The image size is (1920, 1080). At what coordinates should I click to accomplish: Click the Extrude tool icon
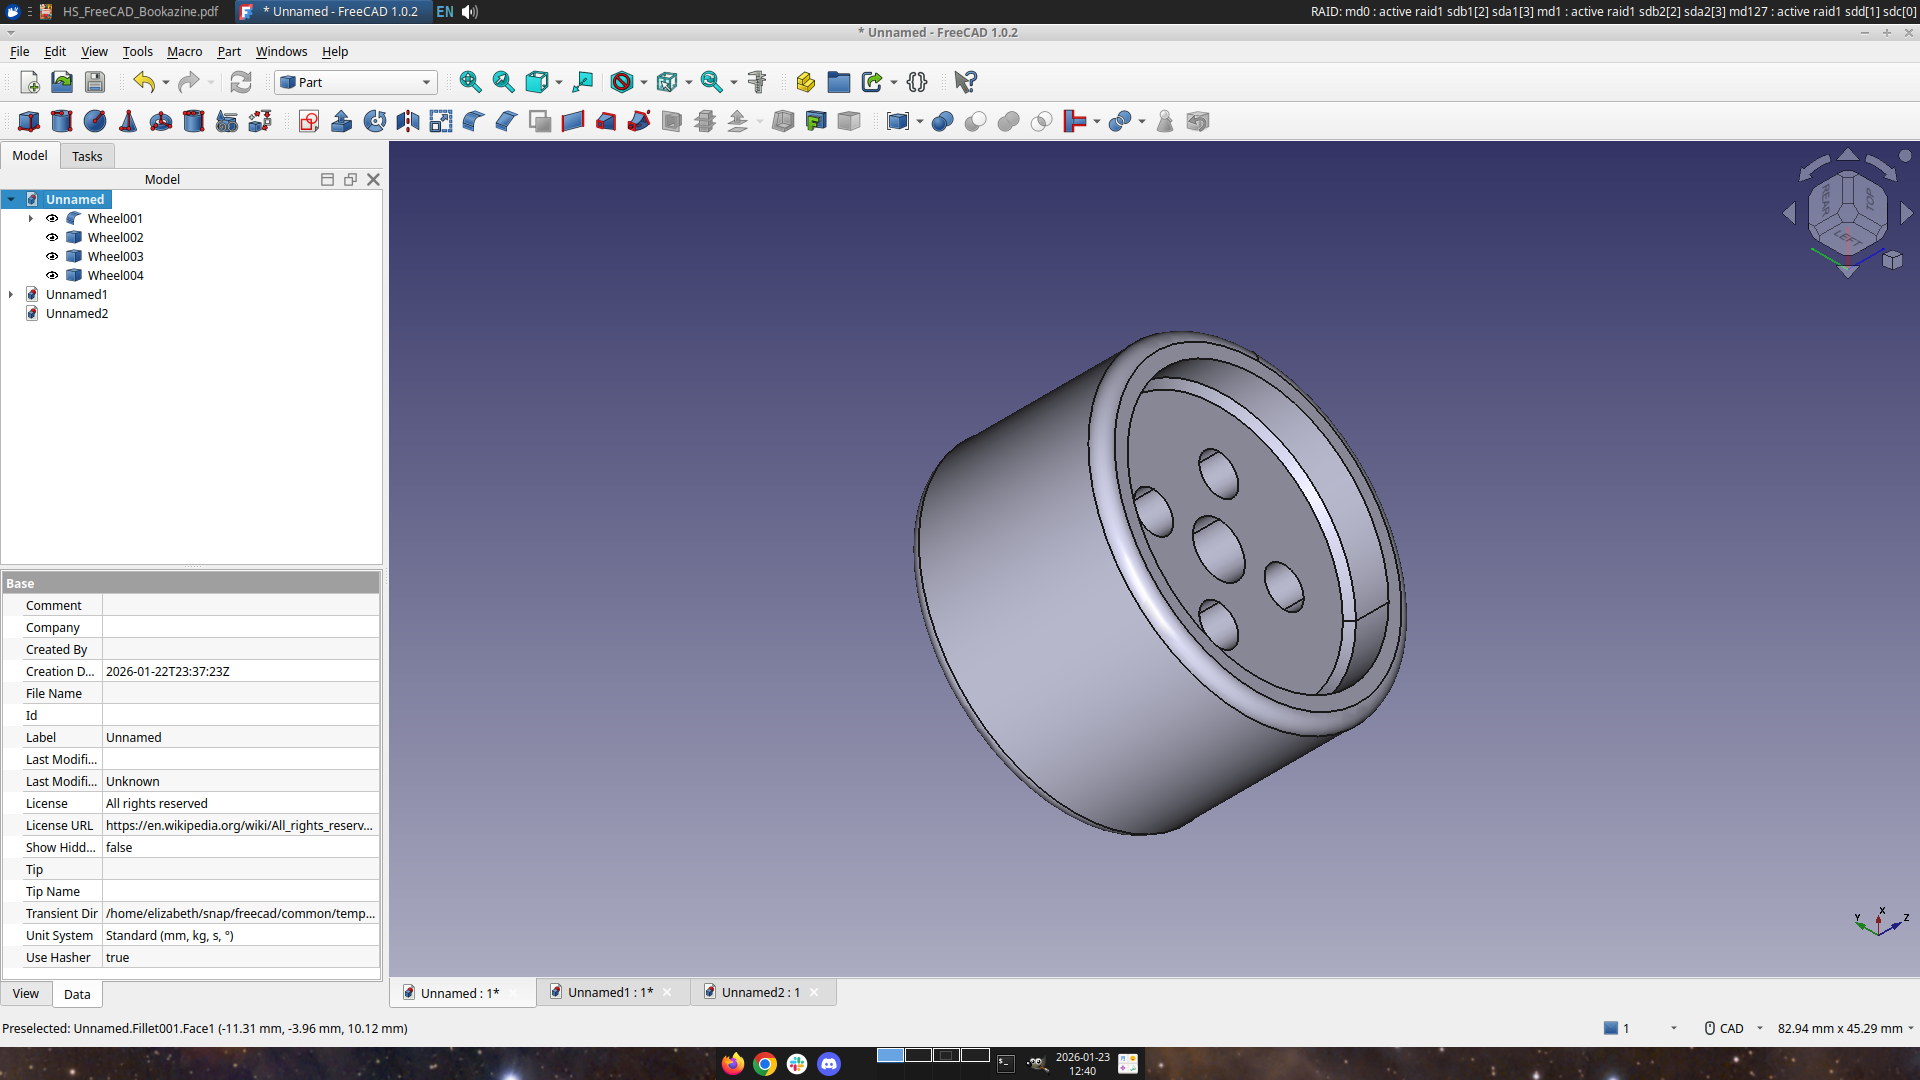coord(341,121)
